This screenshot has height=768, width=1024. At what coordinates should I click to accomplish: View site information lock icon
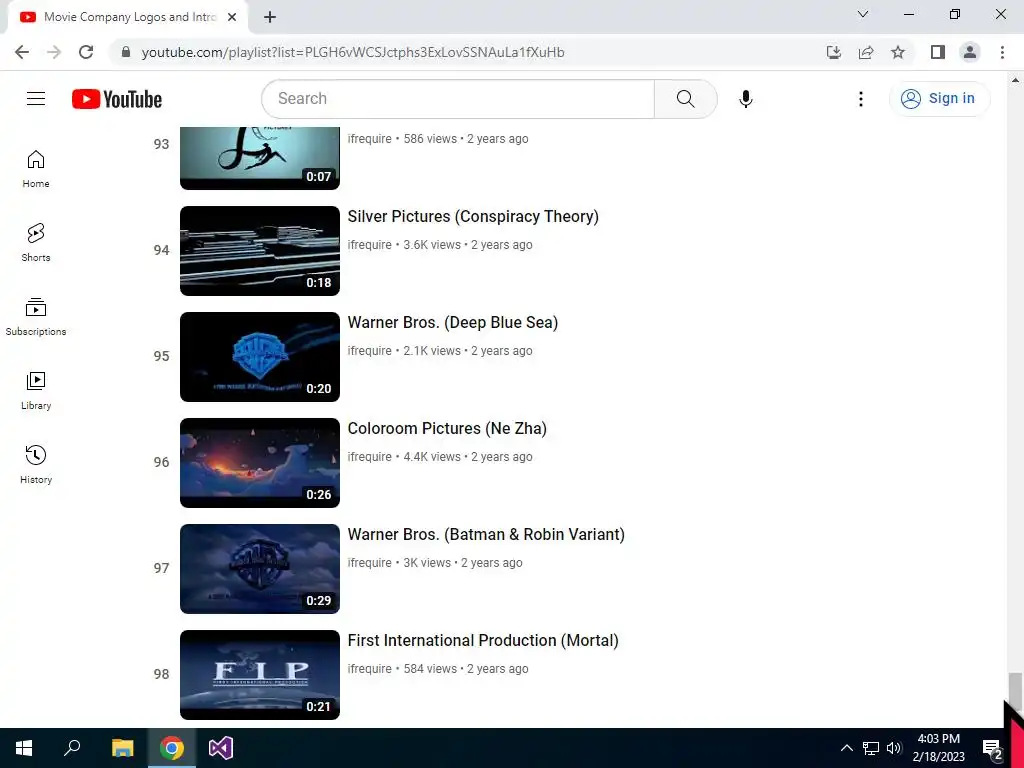point(126,52)
